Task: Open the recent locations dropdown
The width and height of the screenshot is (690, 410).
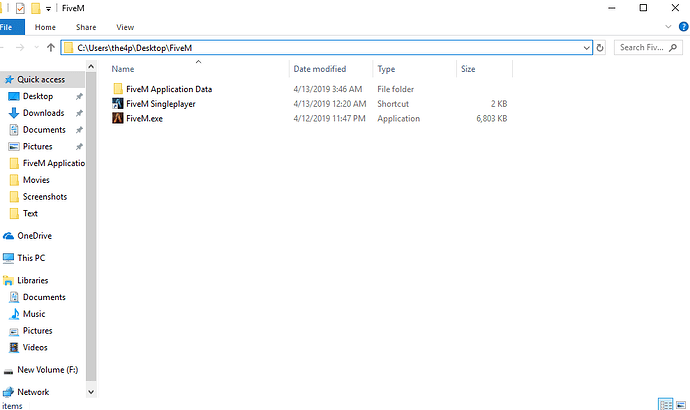Action: point(37,48)
